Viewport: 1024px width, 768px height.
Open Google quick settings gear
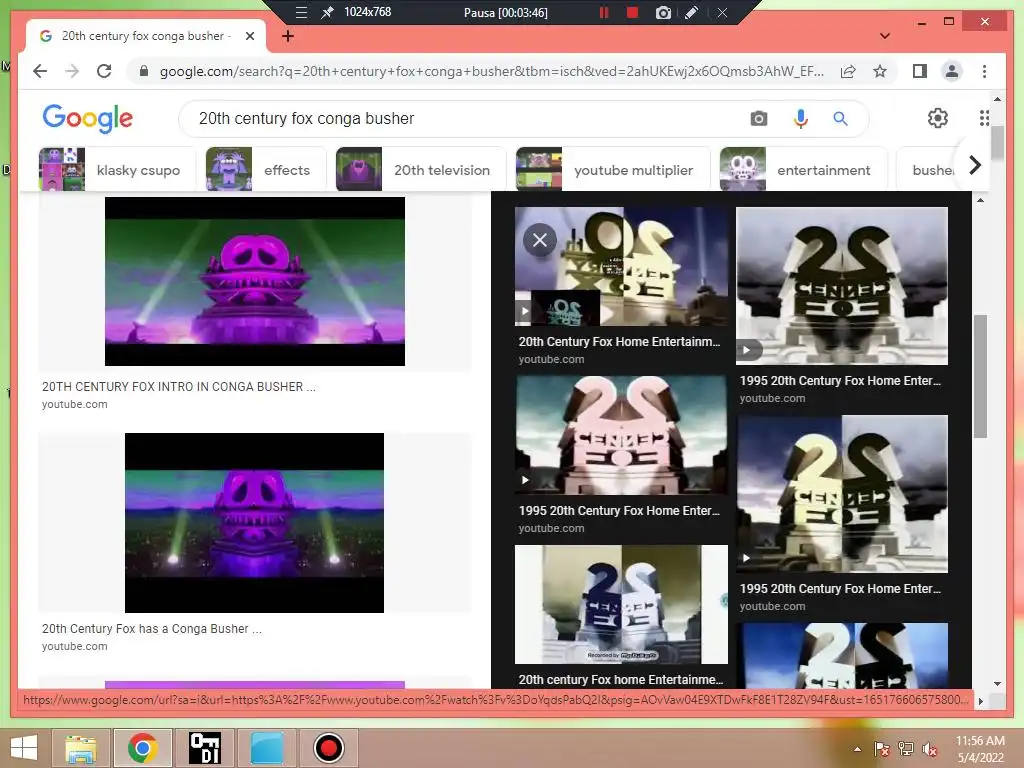(x=938, y=118)
